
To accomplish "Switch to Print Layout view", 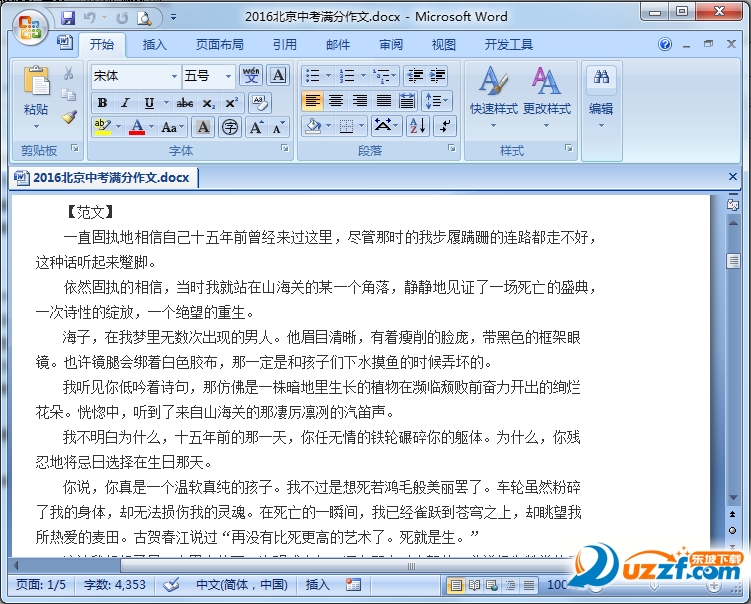I will [456, 585].
